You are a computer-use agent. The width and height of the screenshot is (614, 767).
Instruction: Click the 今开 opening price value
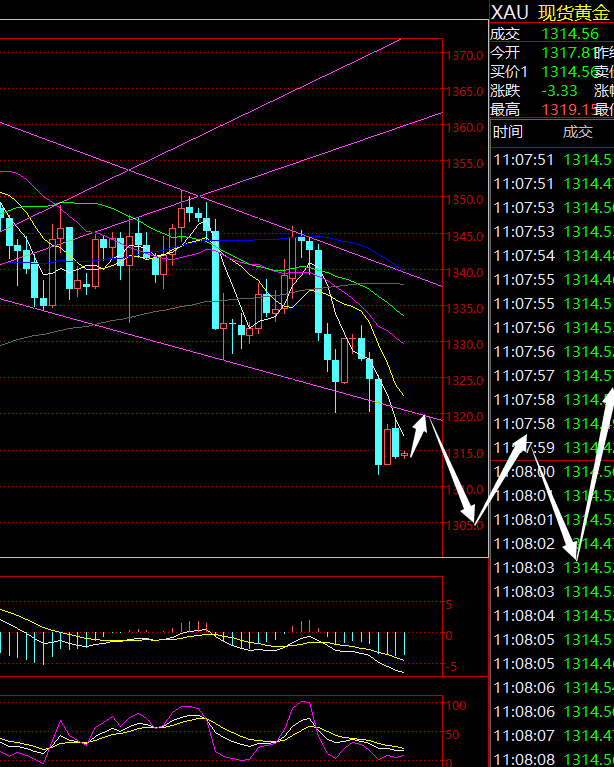564,52
